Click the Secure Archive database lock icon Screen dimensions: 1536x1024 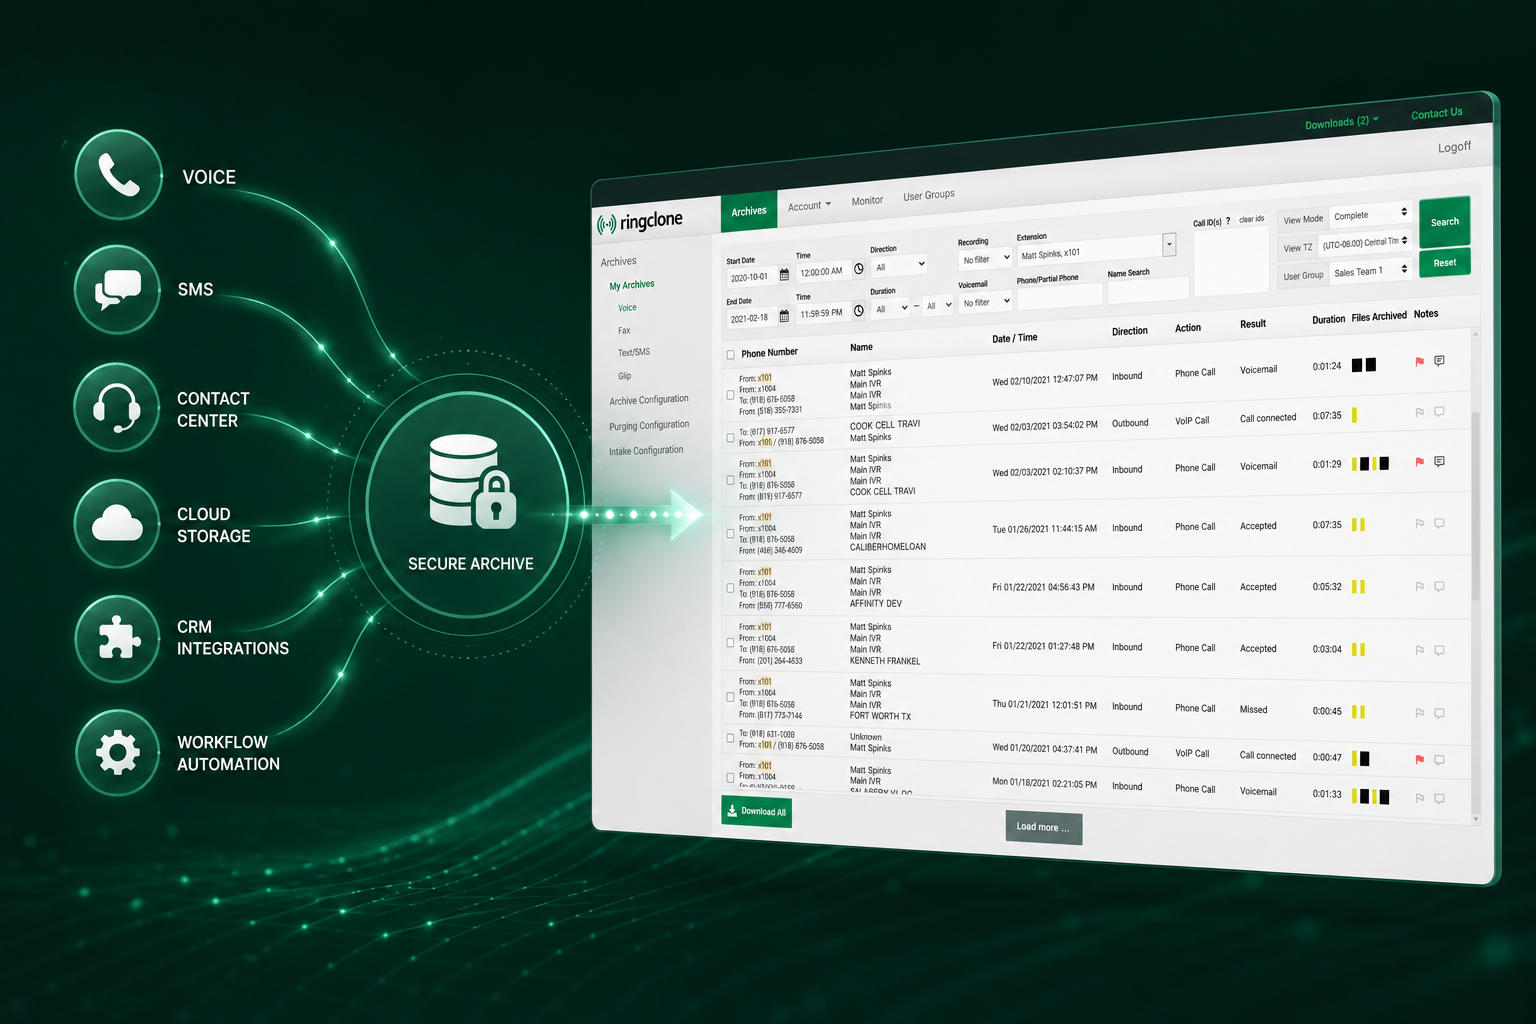(x=471, y=482)
